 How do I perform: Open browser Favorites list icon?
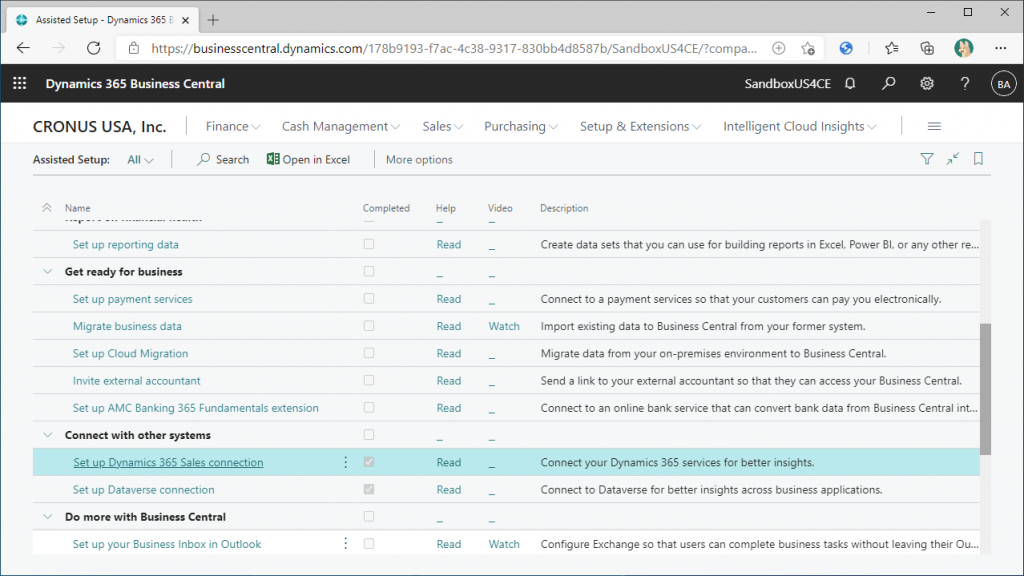point(891,48)
